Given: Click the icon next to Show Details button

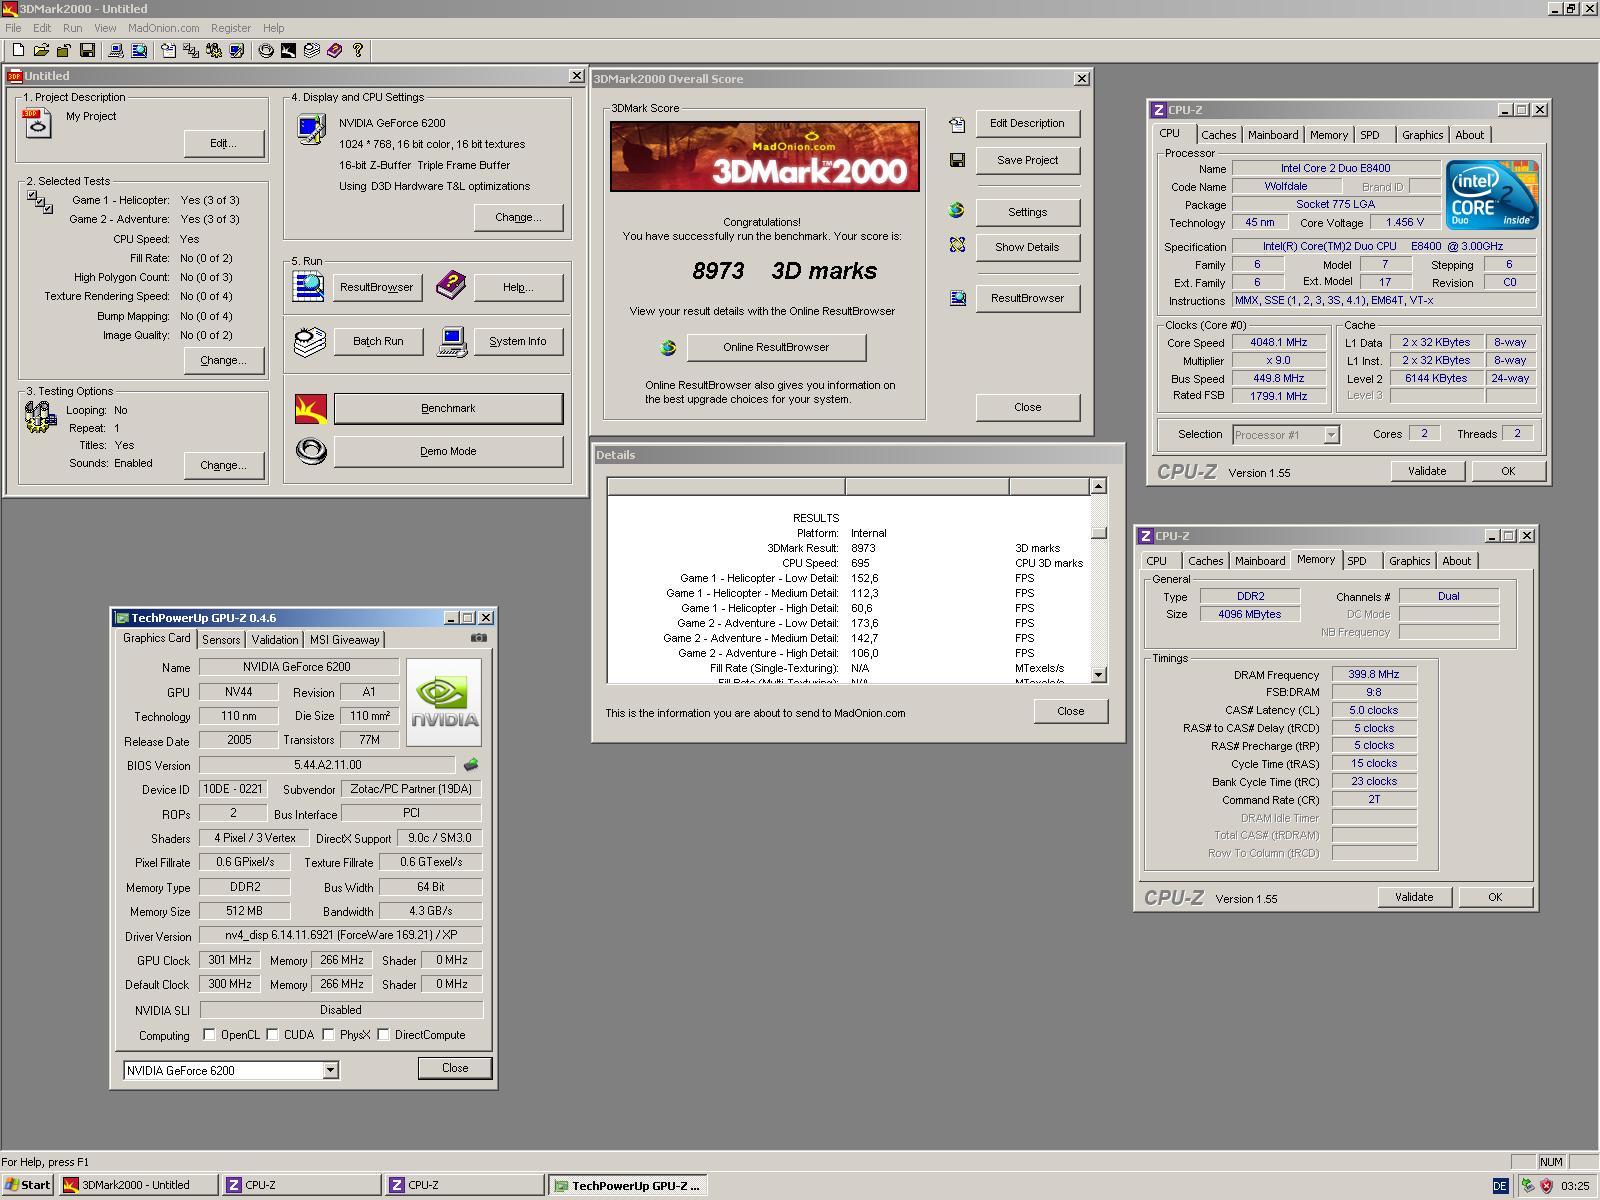Looking at the screenshot, I should pos(957,245).
